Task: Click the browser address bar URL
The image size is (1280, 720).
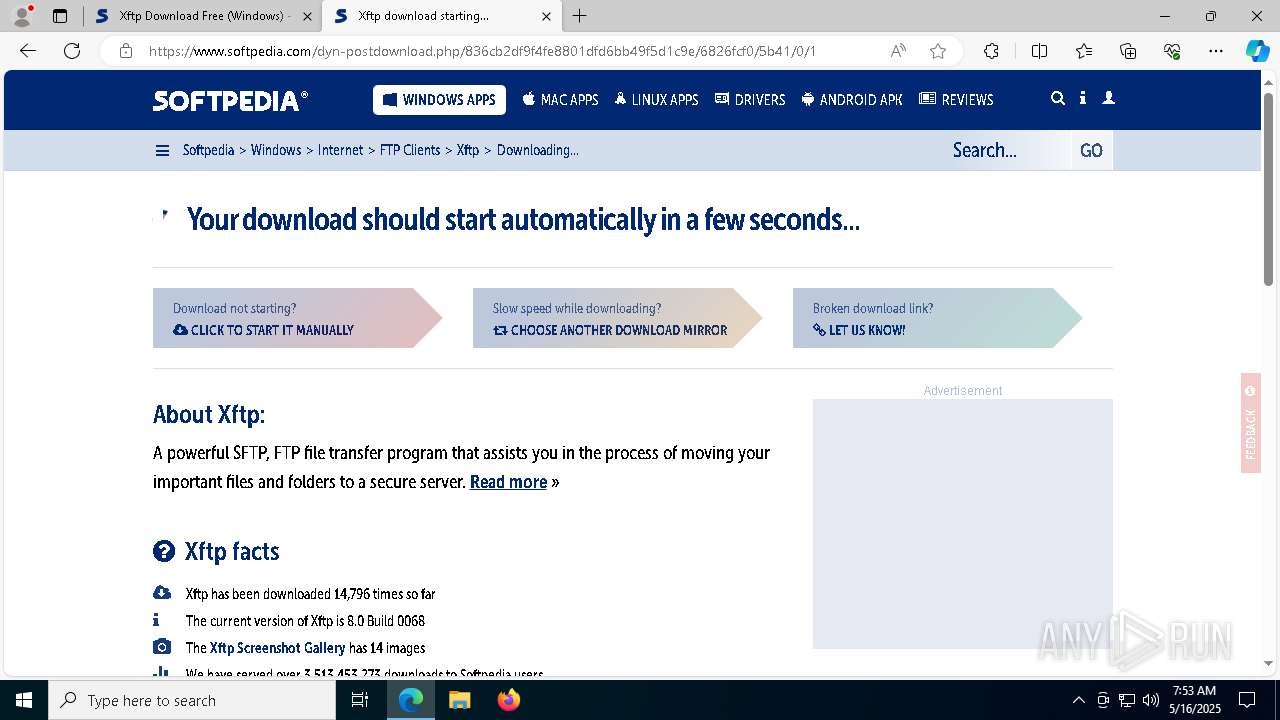Action: pos(482,51)
